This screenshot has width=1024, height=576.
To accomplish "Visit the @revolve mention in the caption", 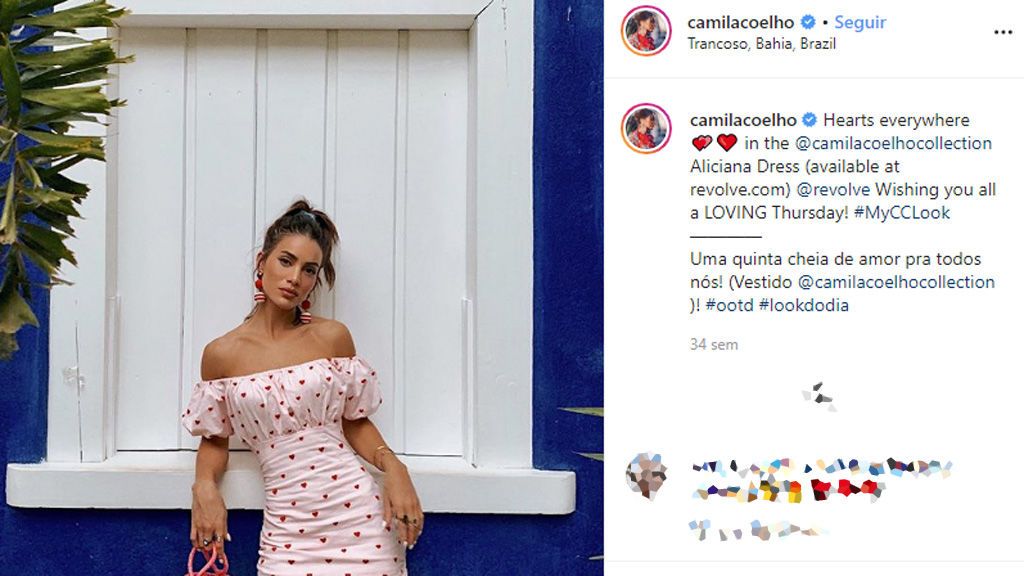I will pos(833,189).
